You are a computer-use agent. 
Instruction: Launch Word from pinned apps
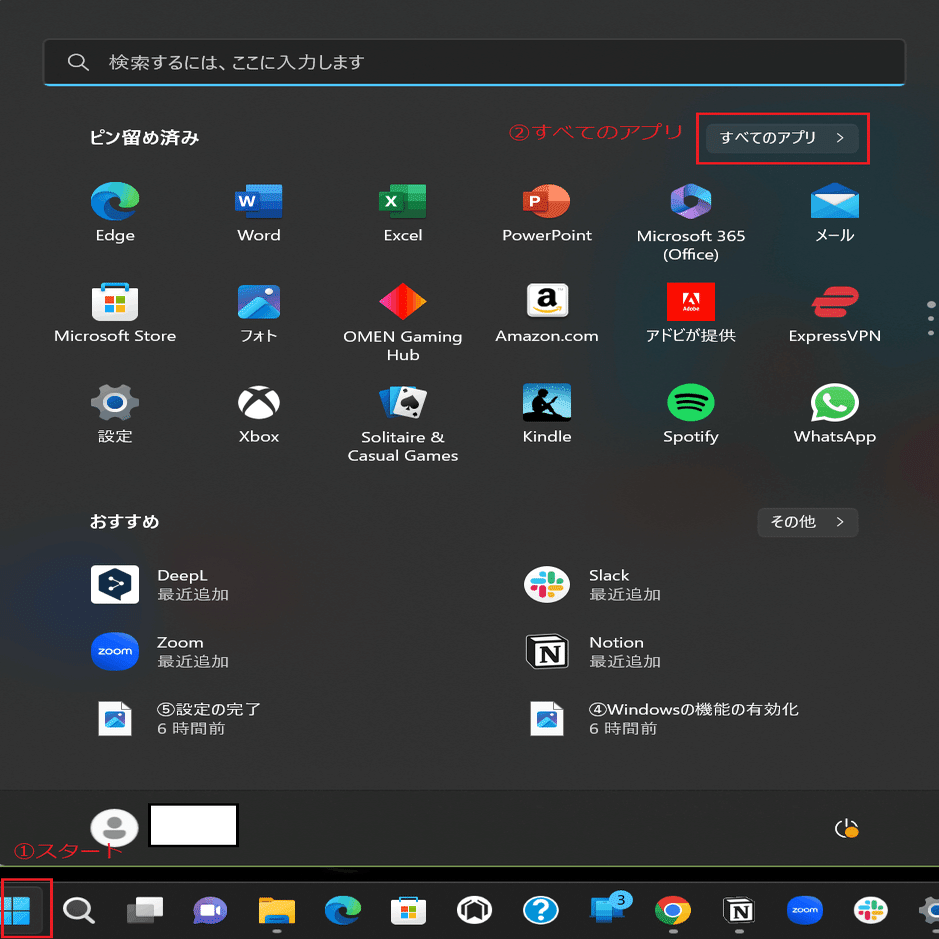tap(259, 213)
